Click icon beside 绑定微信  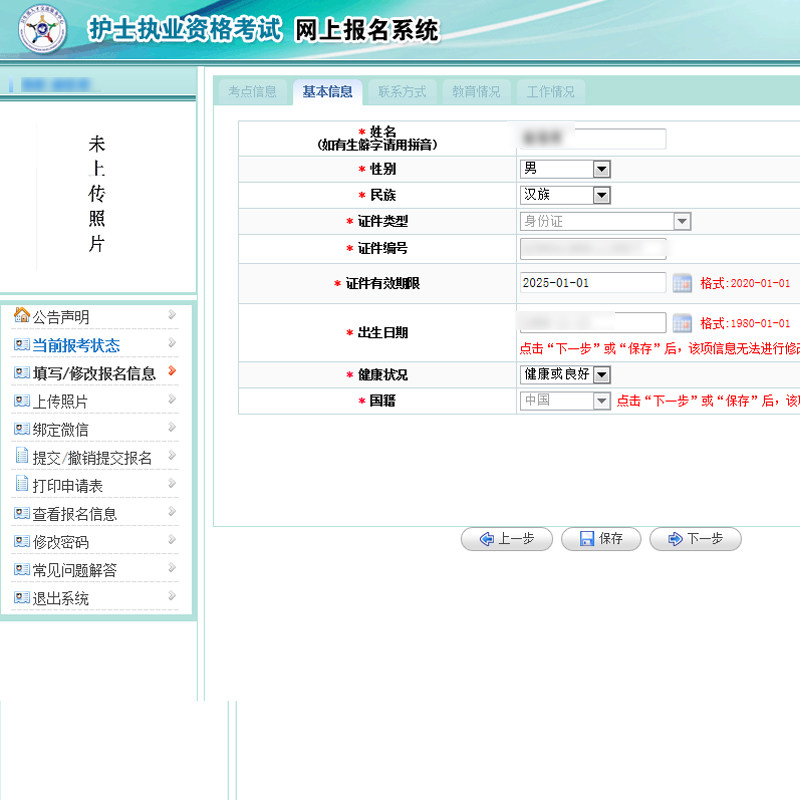tap(21, 429)
